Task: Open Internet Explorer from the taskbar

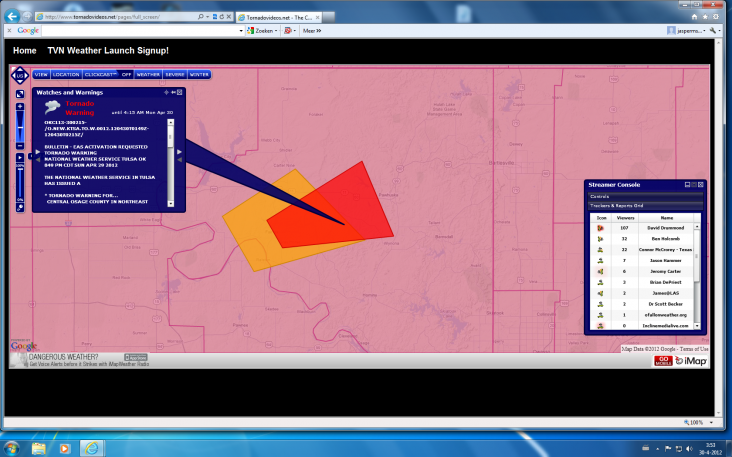Action: (92, 446)
